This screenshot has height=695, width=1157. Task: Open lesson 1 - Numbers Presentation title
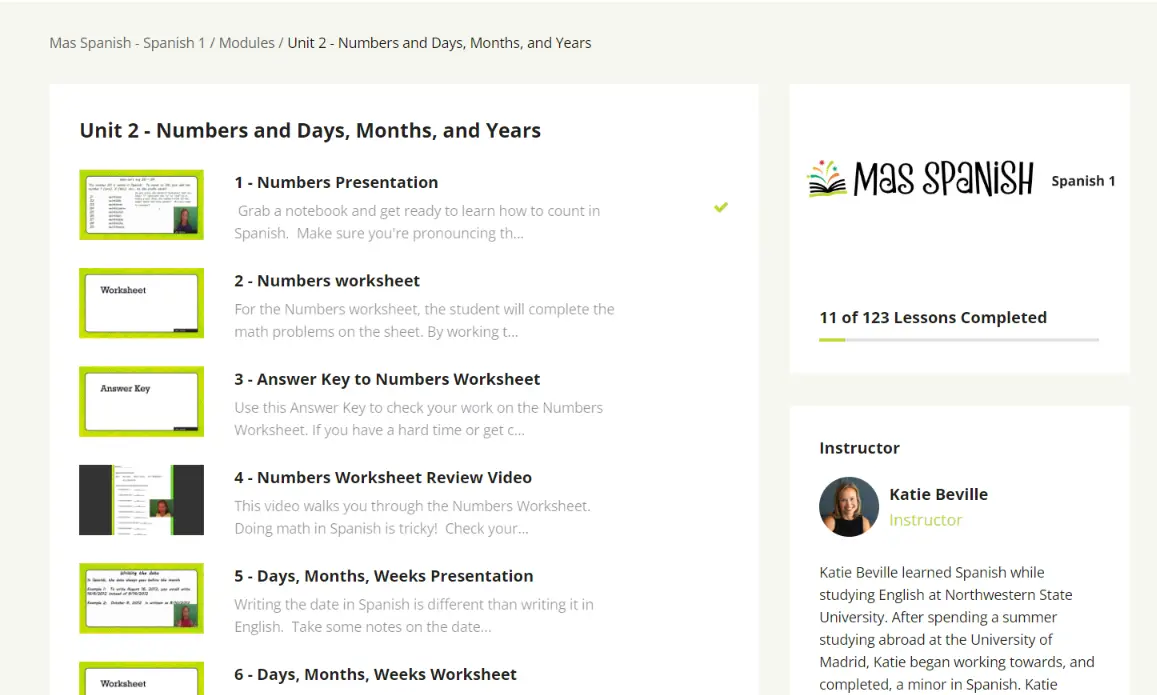(x=336, y=182)
